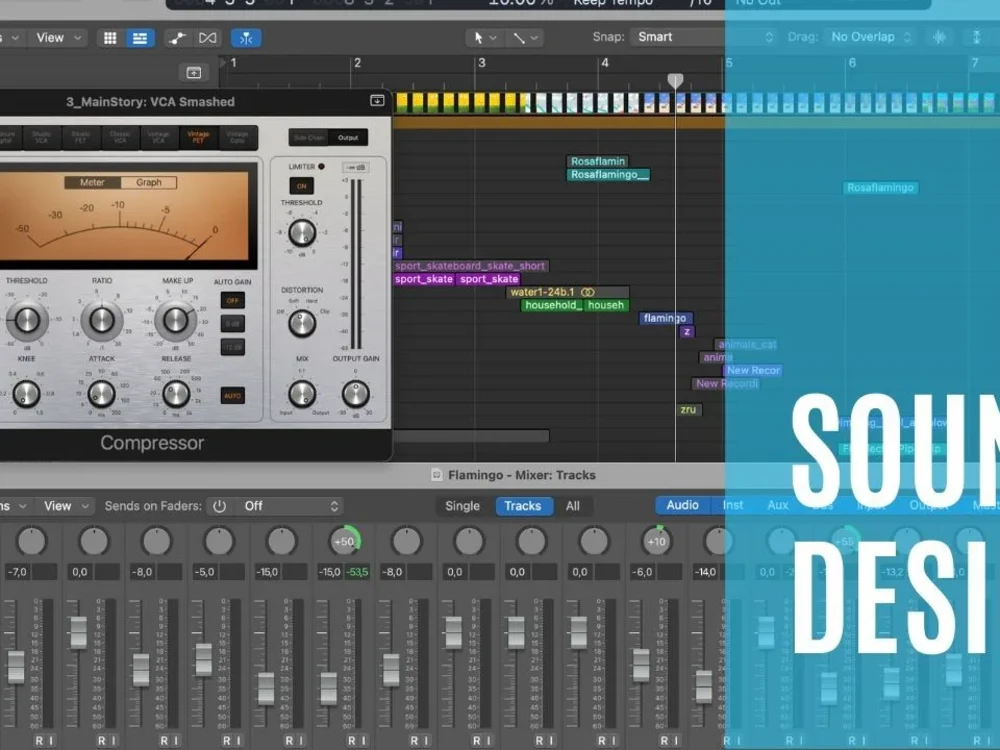
Task: Click the list view icon in toolbar
Action: [140, 38]
